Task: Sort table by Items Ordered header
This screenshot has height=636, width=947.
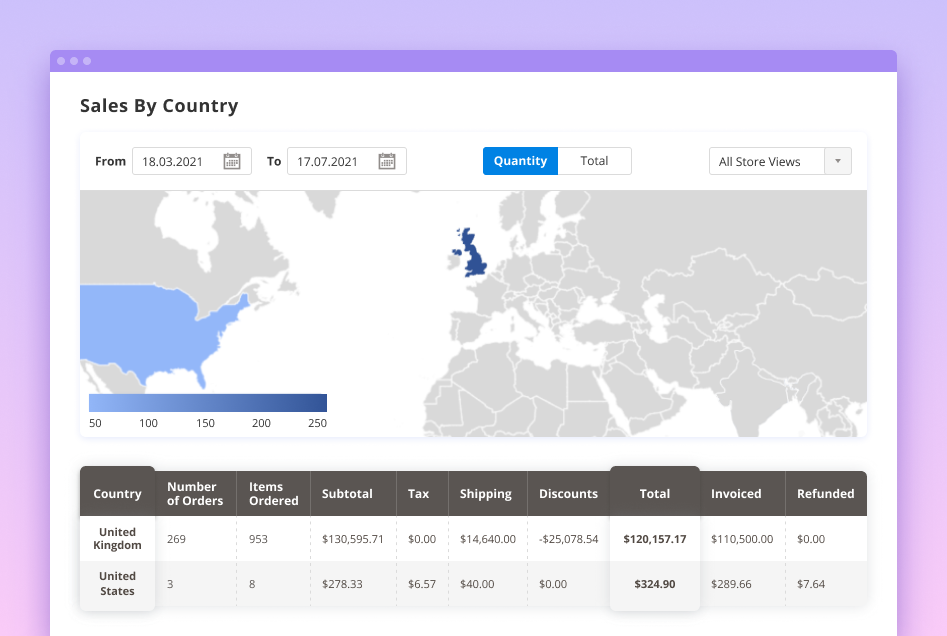Action: coord(273,494)
